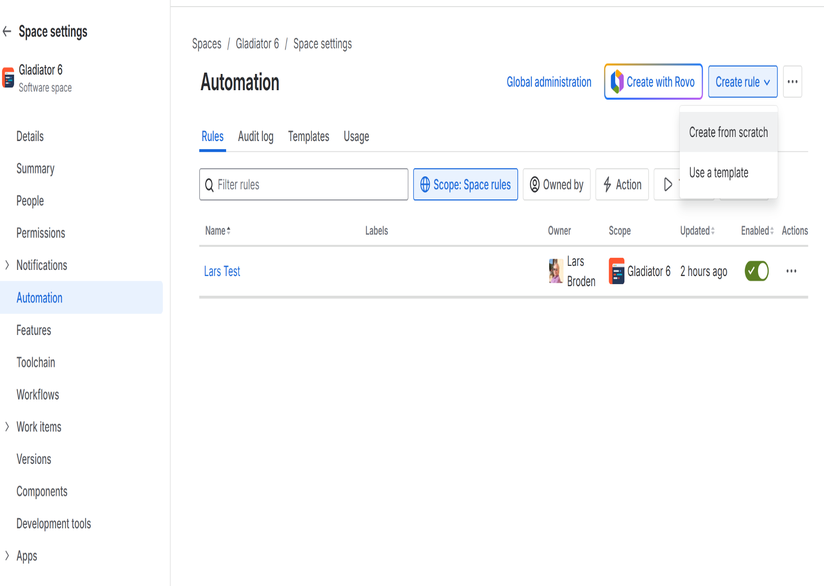Screen dimensions: 824x586
Task: Open the more options menu beside Create rule
Action: pos(792,82)
